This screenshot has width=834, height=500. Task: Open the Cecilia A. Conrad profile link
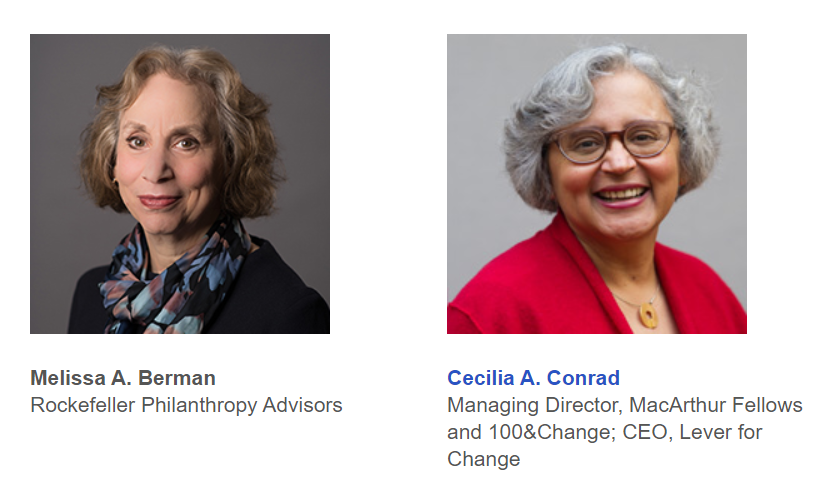(x=533, y=378)
